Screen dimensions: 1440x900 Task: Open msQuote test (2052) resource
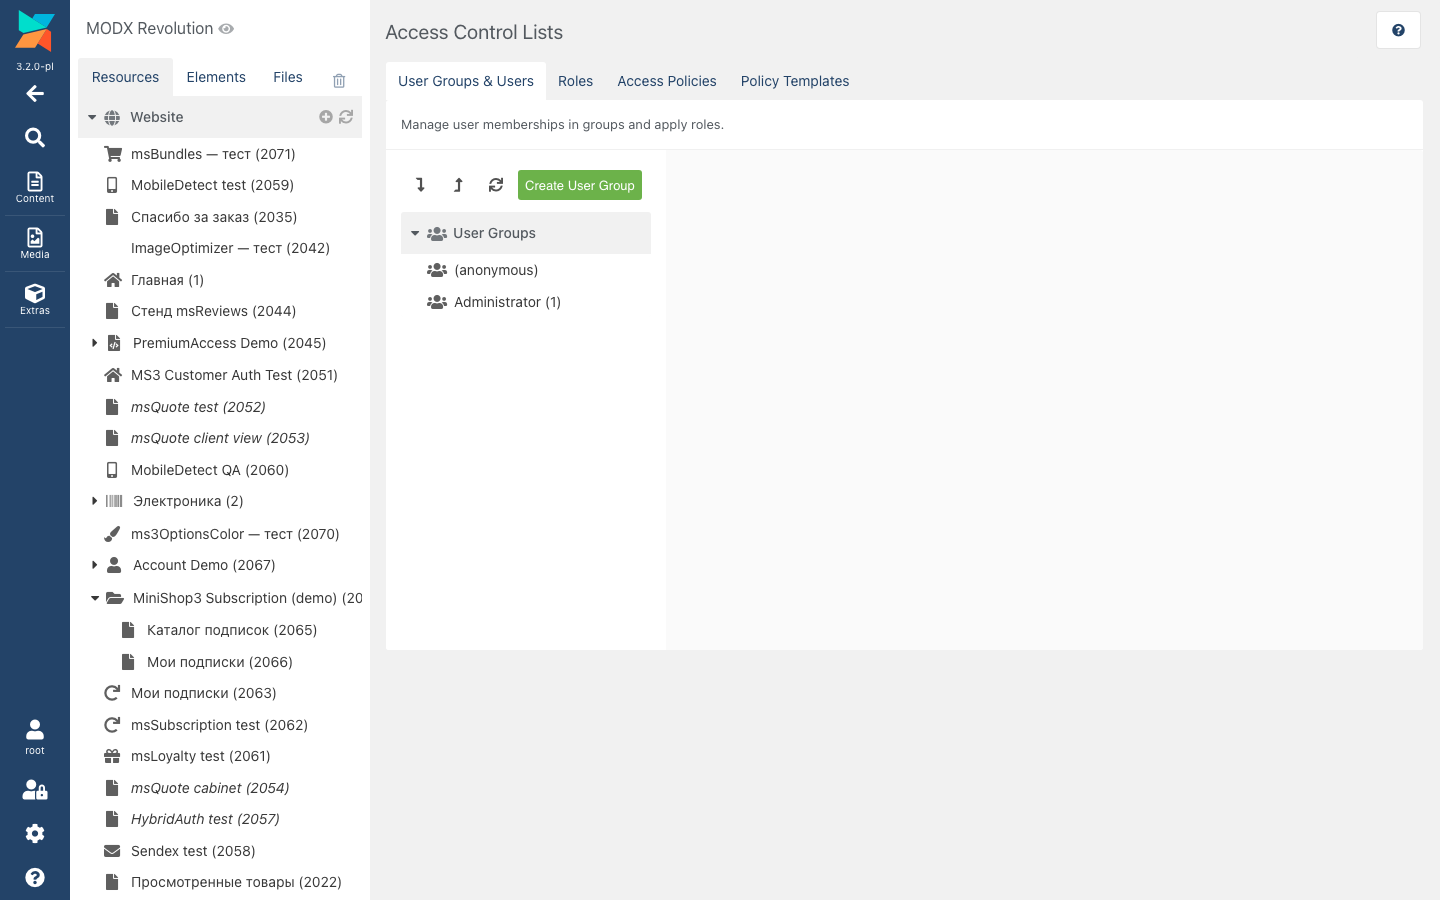(198, 407)
